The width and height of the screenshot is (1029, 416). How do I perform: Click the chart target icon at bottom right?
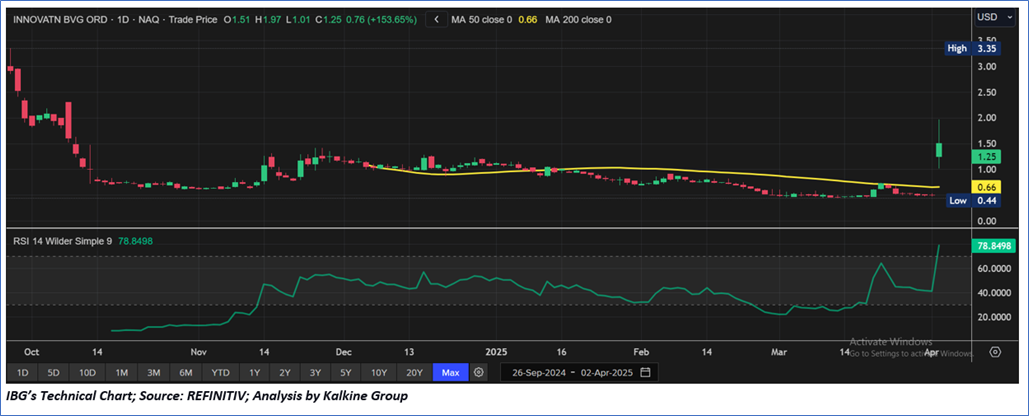click(x=995, y=352)
